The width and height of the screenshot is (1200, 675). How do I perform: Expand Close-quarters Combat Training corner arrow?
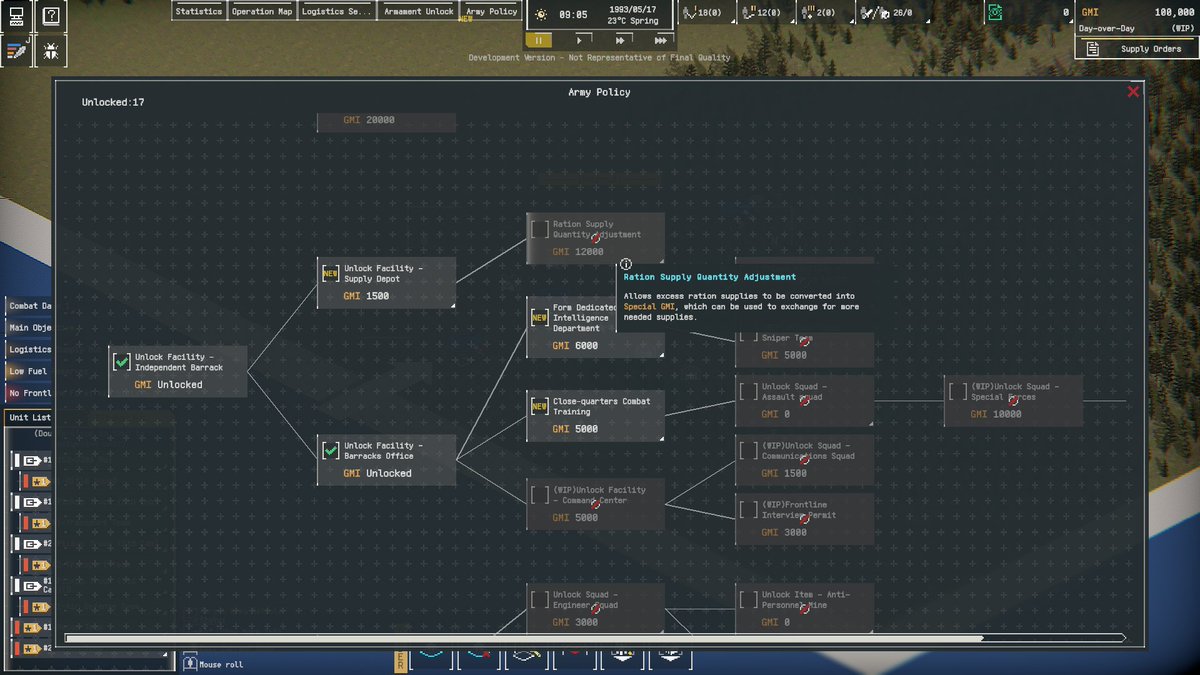[x=661, y=438]
